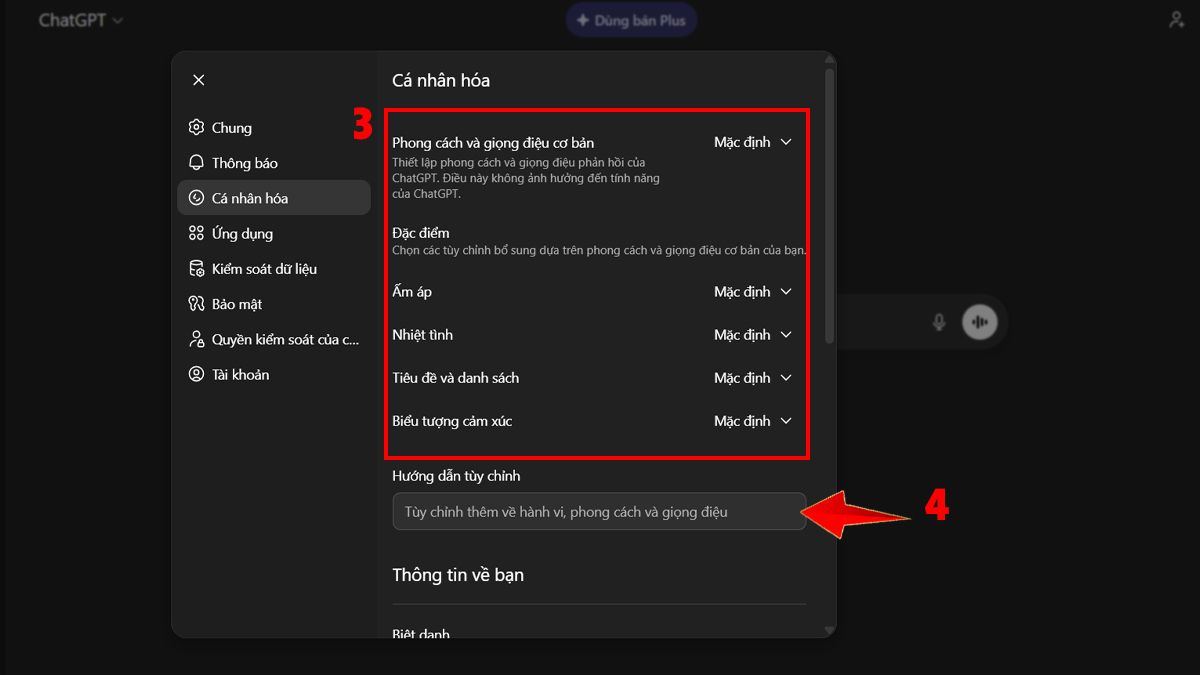This screenshot has height=675, width=1200.
Task: Open the Phong cách và giọng điệu dropdown
Action: (x=753, y=142)
